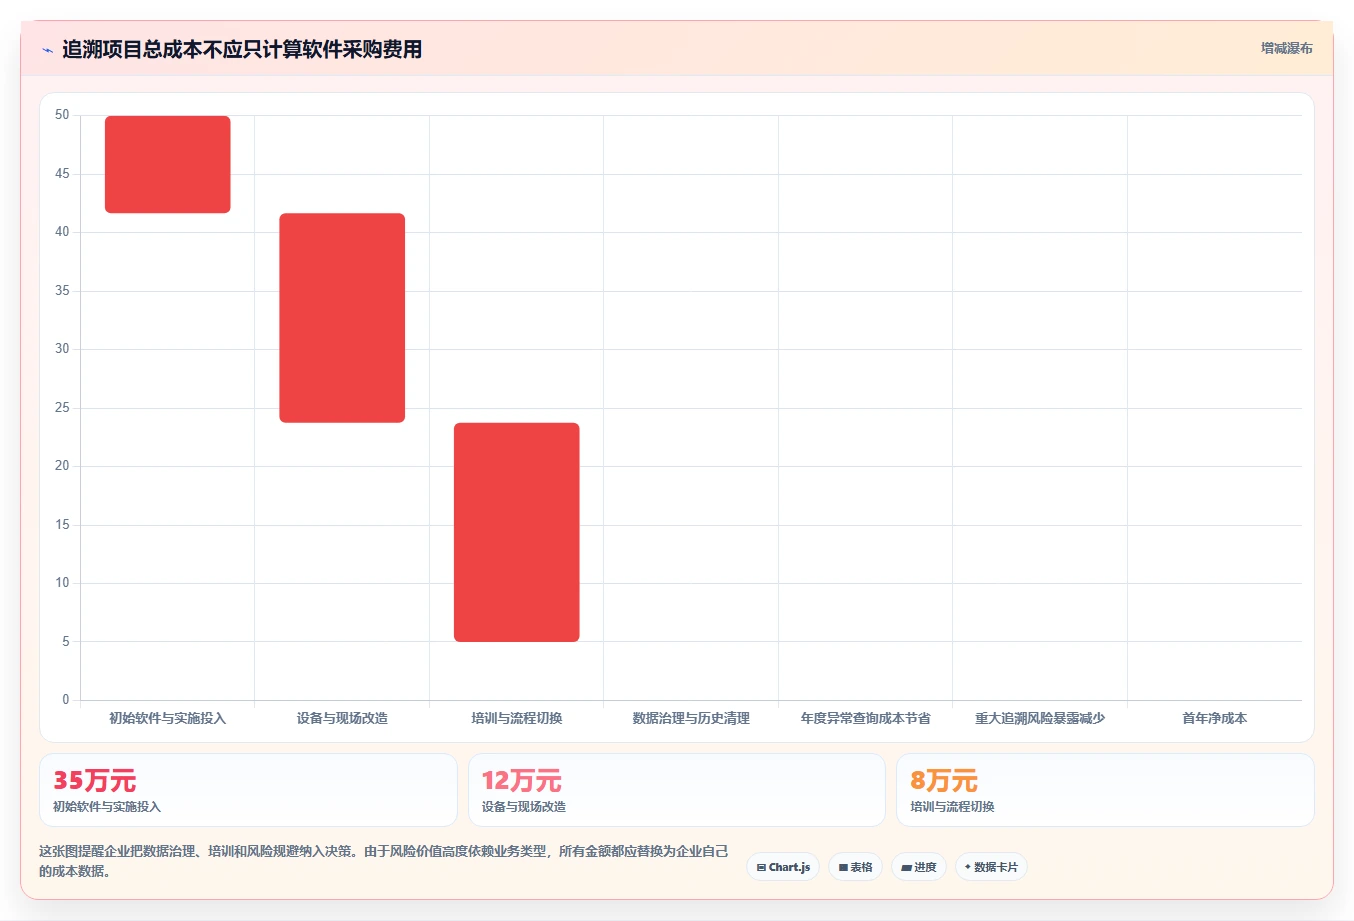Click the red bar for 设备与现场改造
This screenshot has height=921, width=1354.
[x=342, y=318]
